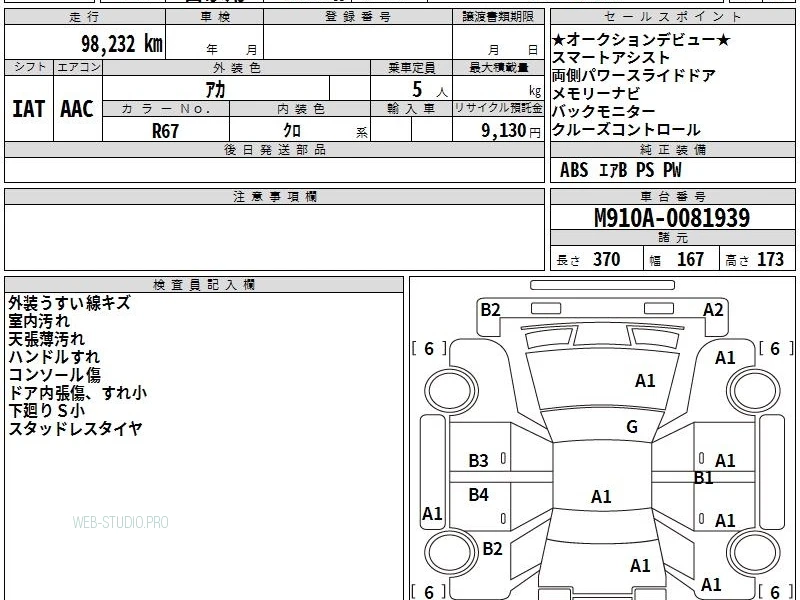Click the 検査員記入欄 section header
800x600 pixels.
(x=204, y=285)
